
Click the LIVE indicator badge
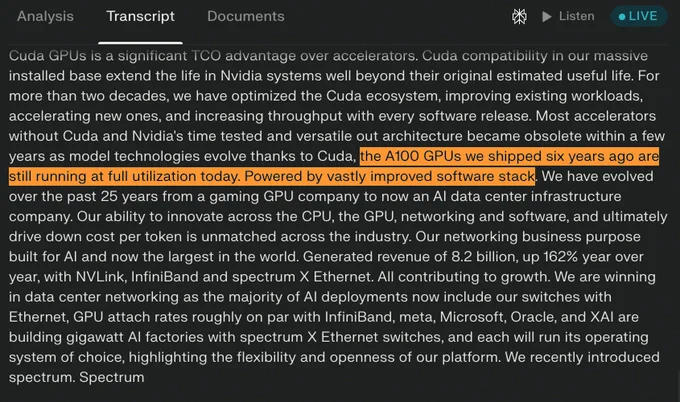[x=638, y=16]
